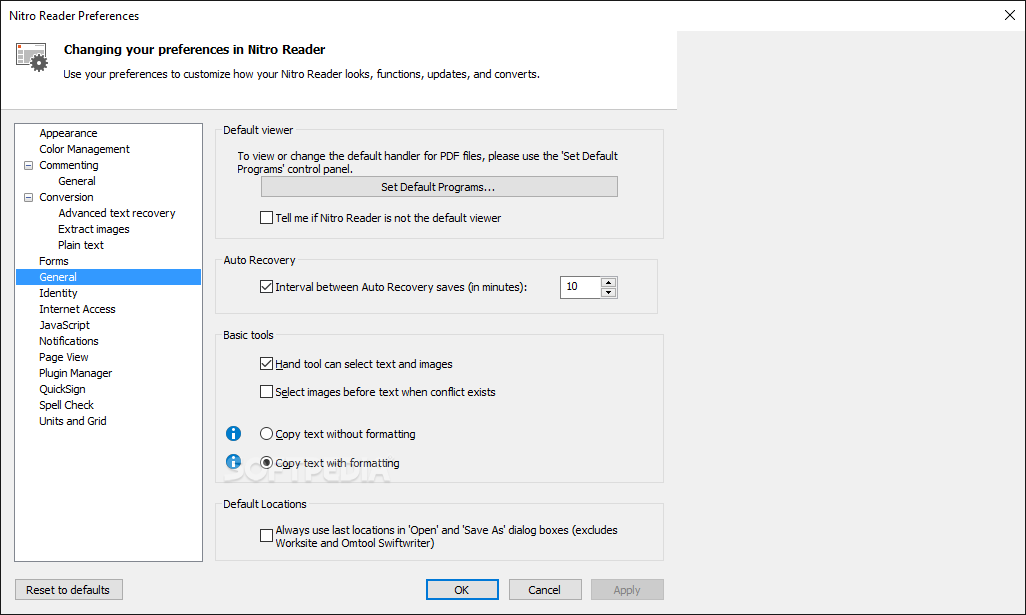
Task: Click the Apply button
Action: pos(627,590)
